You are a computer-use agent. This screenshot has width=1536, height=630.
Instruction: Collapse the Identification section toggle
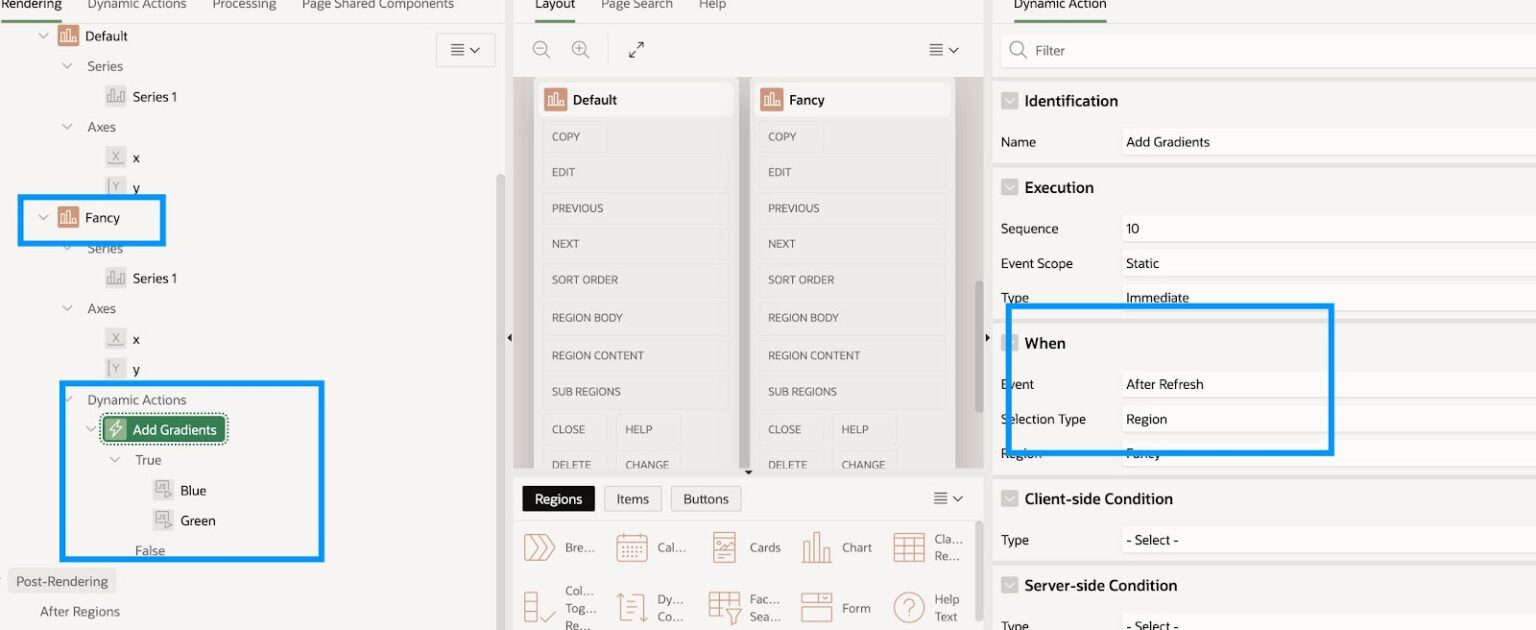[x=1009, y=101]
